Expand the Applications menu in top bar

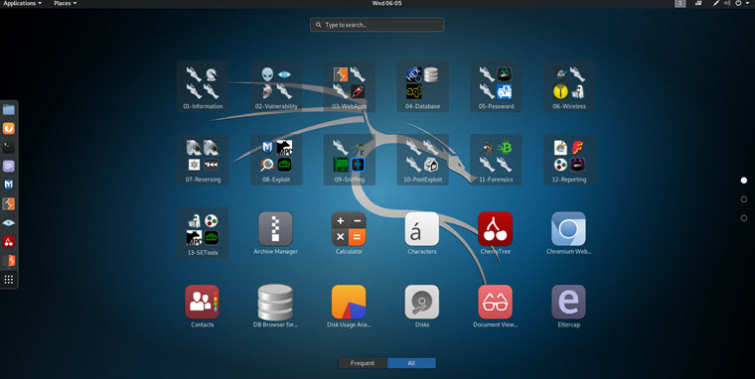22,3
